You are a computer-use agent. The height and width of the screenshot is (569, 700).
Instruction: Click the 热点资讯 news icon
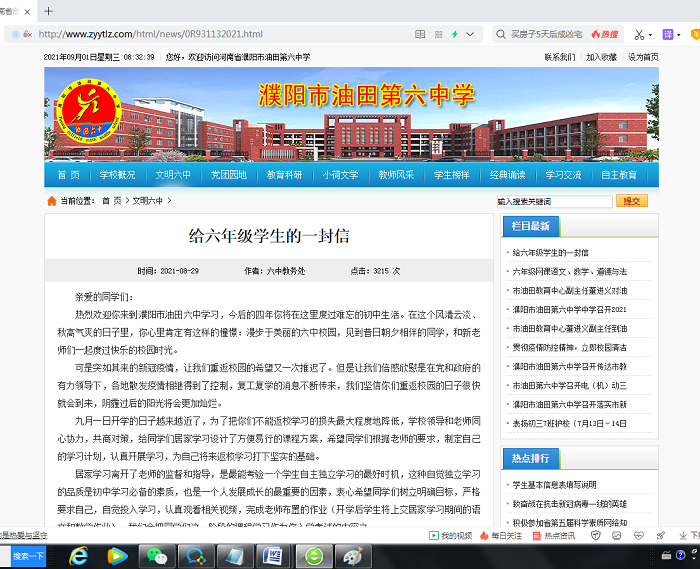(x=554, y=536)
